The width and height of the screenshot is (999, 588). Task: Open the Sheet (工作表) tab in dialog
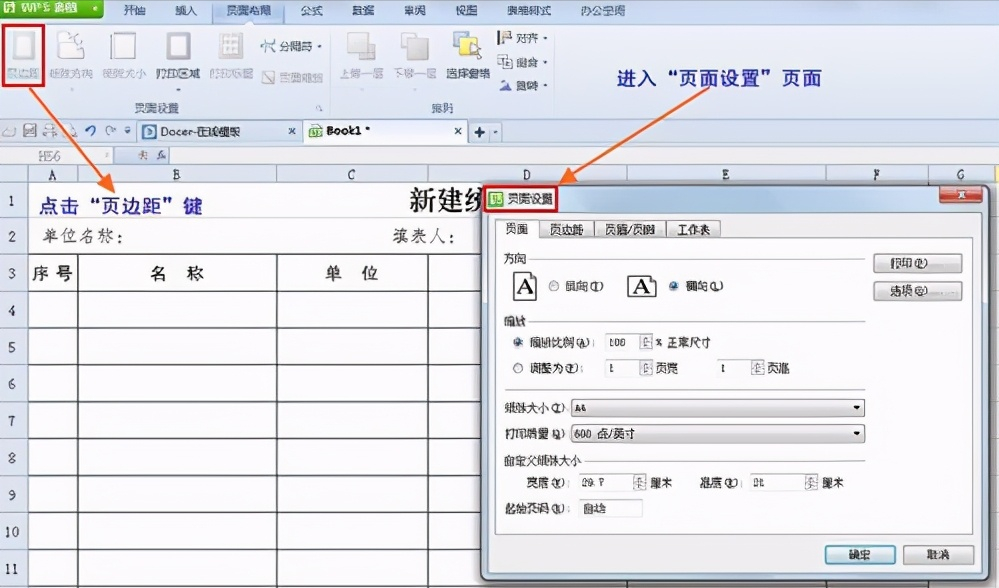(693, 229)
